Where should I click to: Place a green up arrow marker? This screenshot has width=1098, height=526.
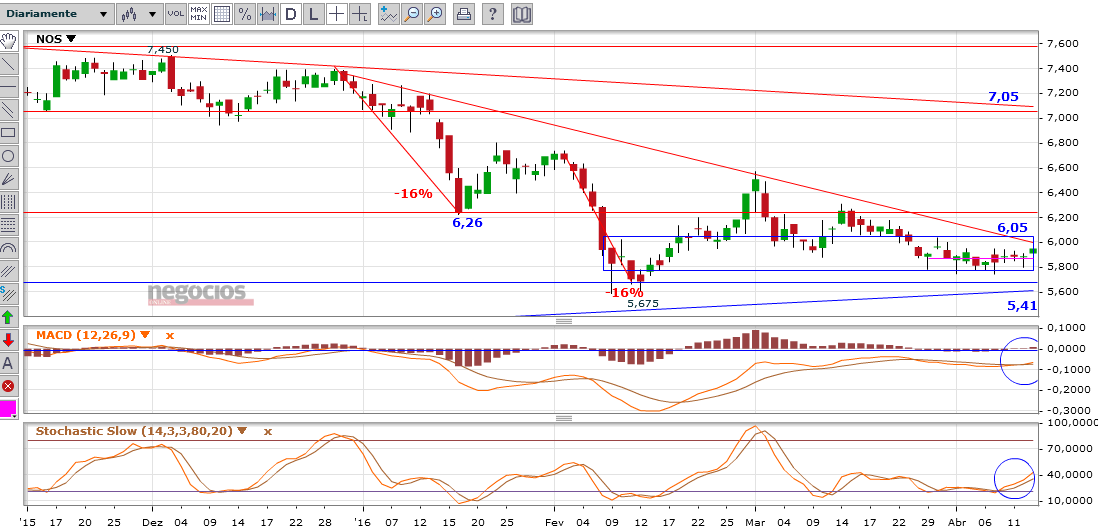tap(8, 317)
